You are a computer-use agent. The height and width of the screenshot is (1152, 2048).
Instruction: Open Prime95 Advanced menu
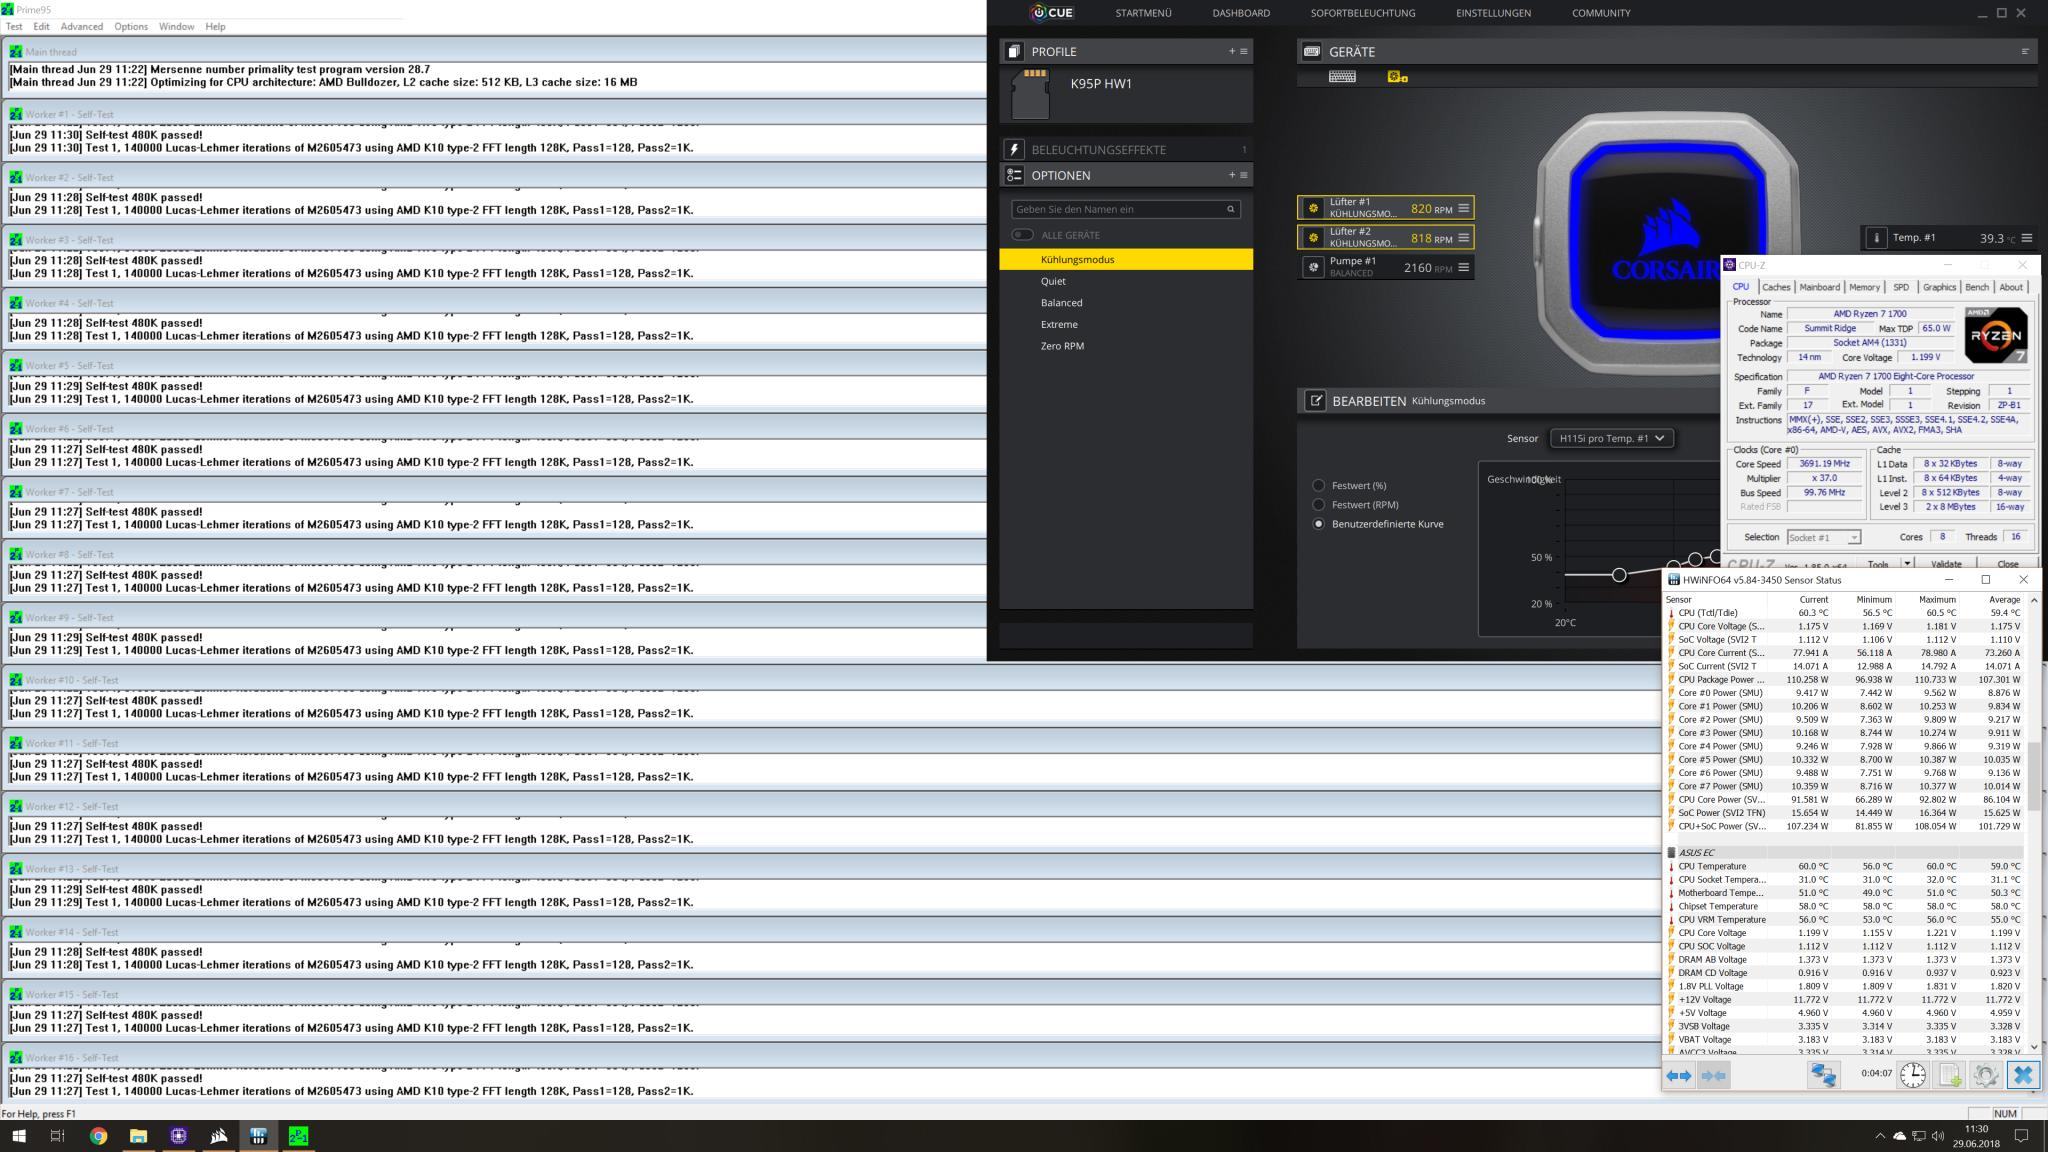point(81,26)
